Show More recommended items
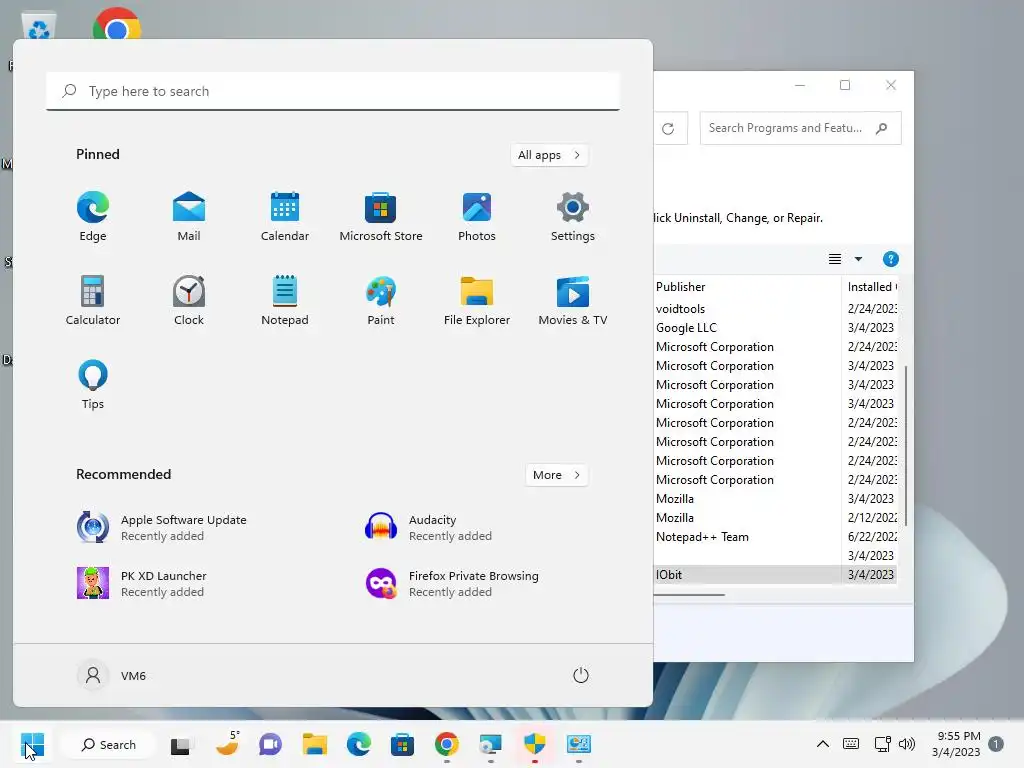 (556, 475)
